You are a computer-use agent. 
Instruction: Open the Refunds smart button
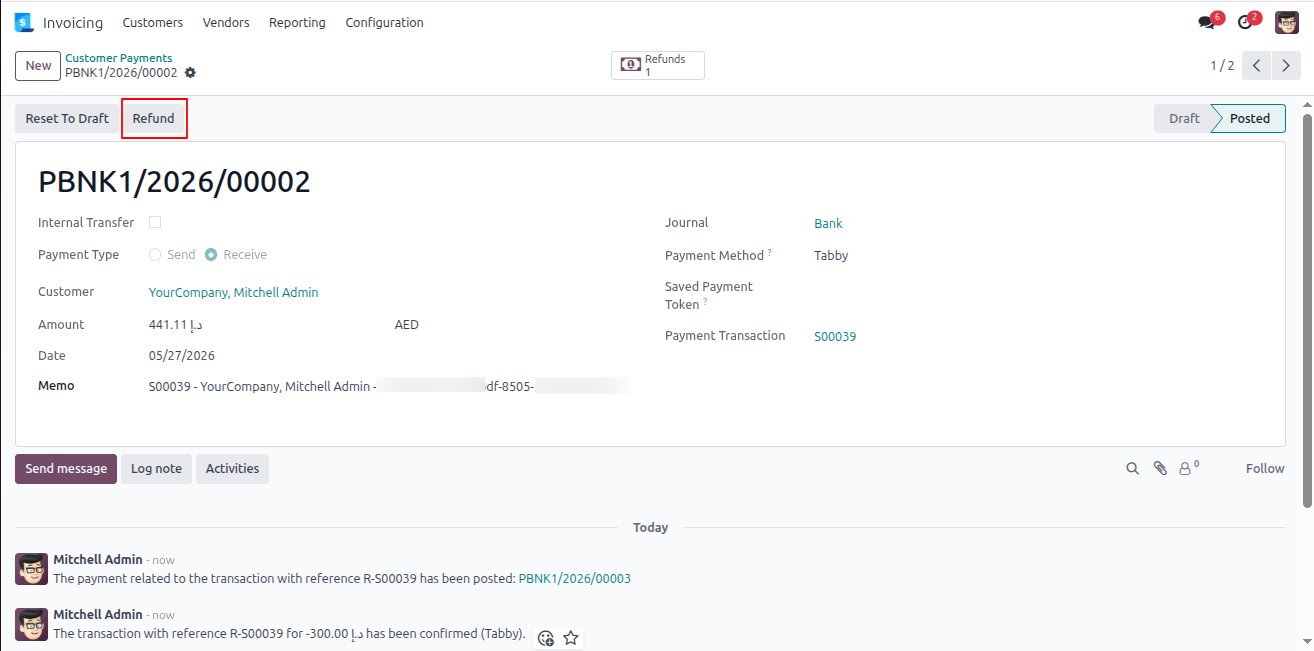point(658,65)
